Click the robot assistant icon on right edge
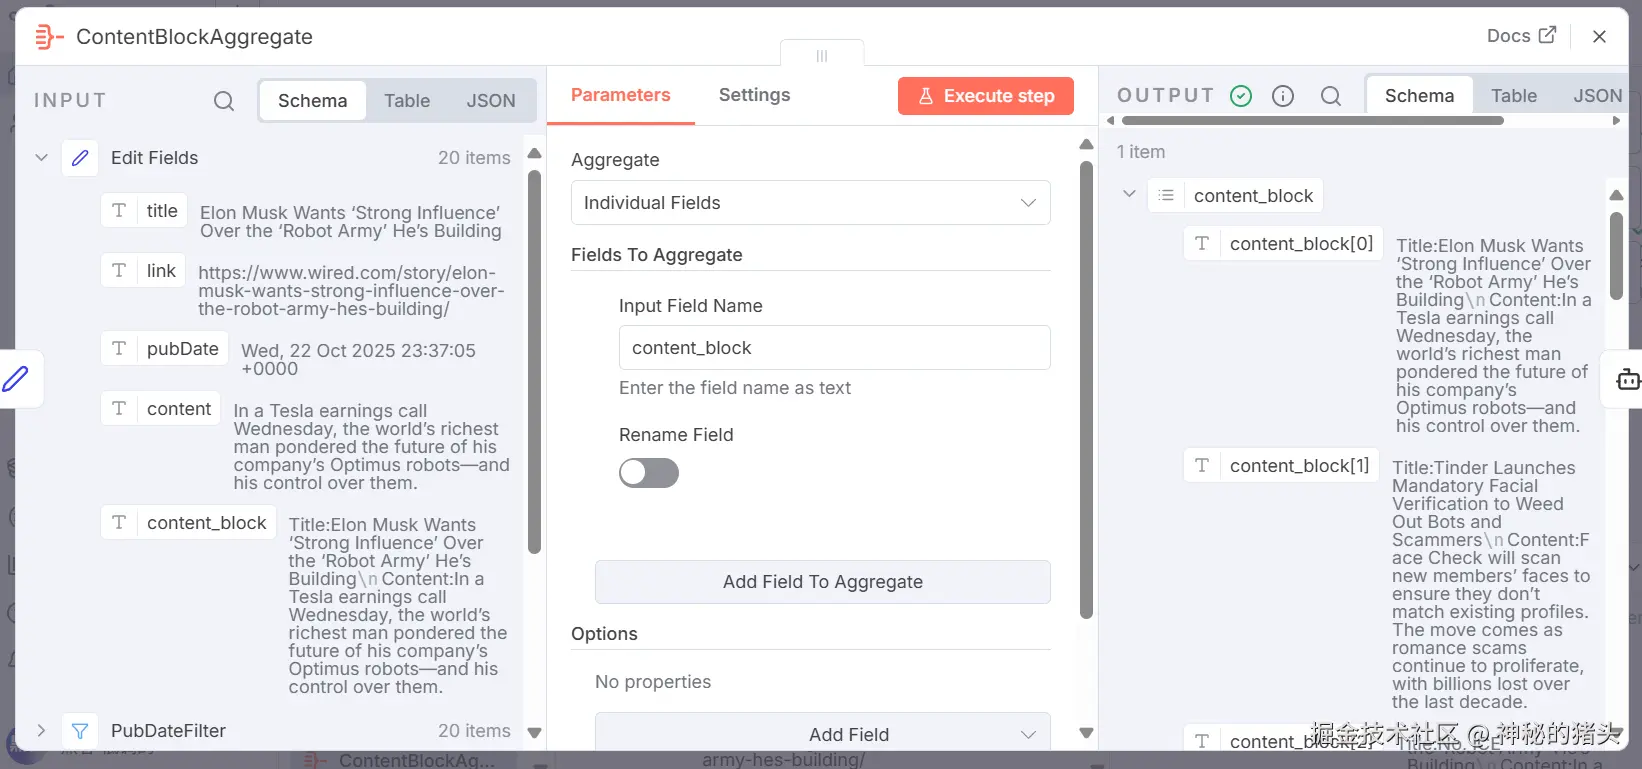 [x=1628, y=379]
